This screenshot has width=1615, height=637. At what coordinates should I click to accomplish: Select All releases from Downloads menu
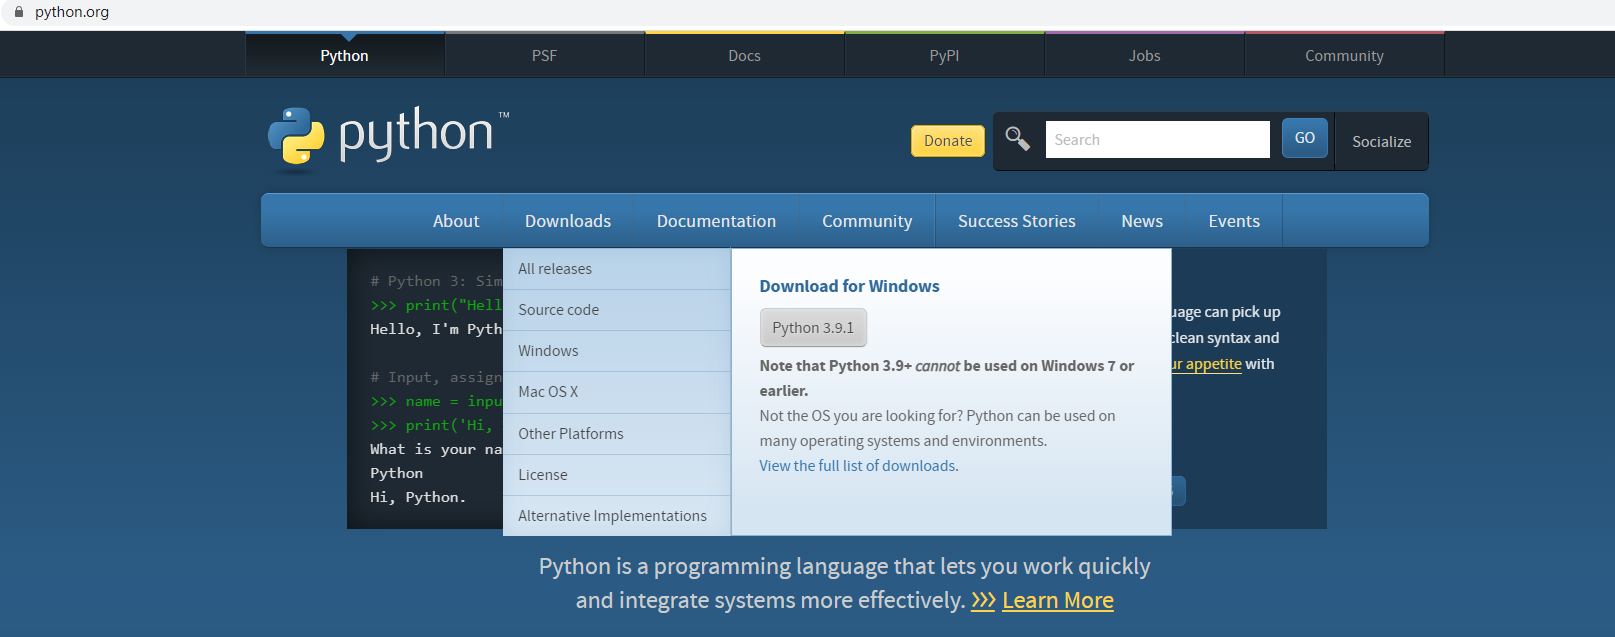617,269
